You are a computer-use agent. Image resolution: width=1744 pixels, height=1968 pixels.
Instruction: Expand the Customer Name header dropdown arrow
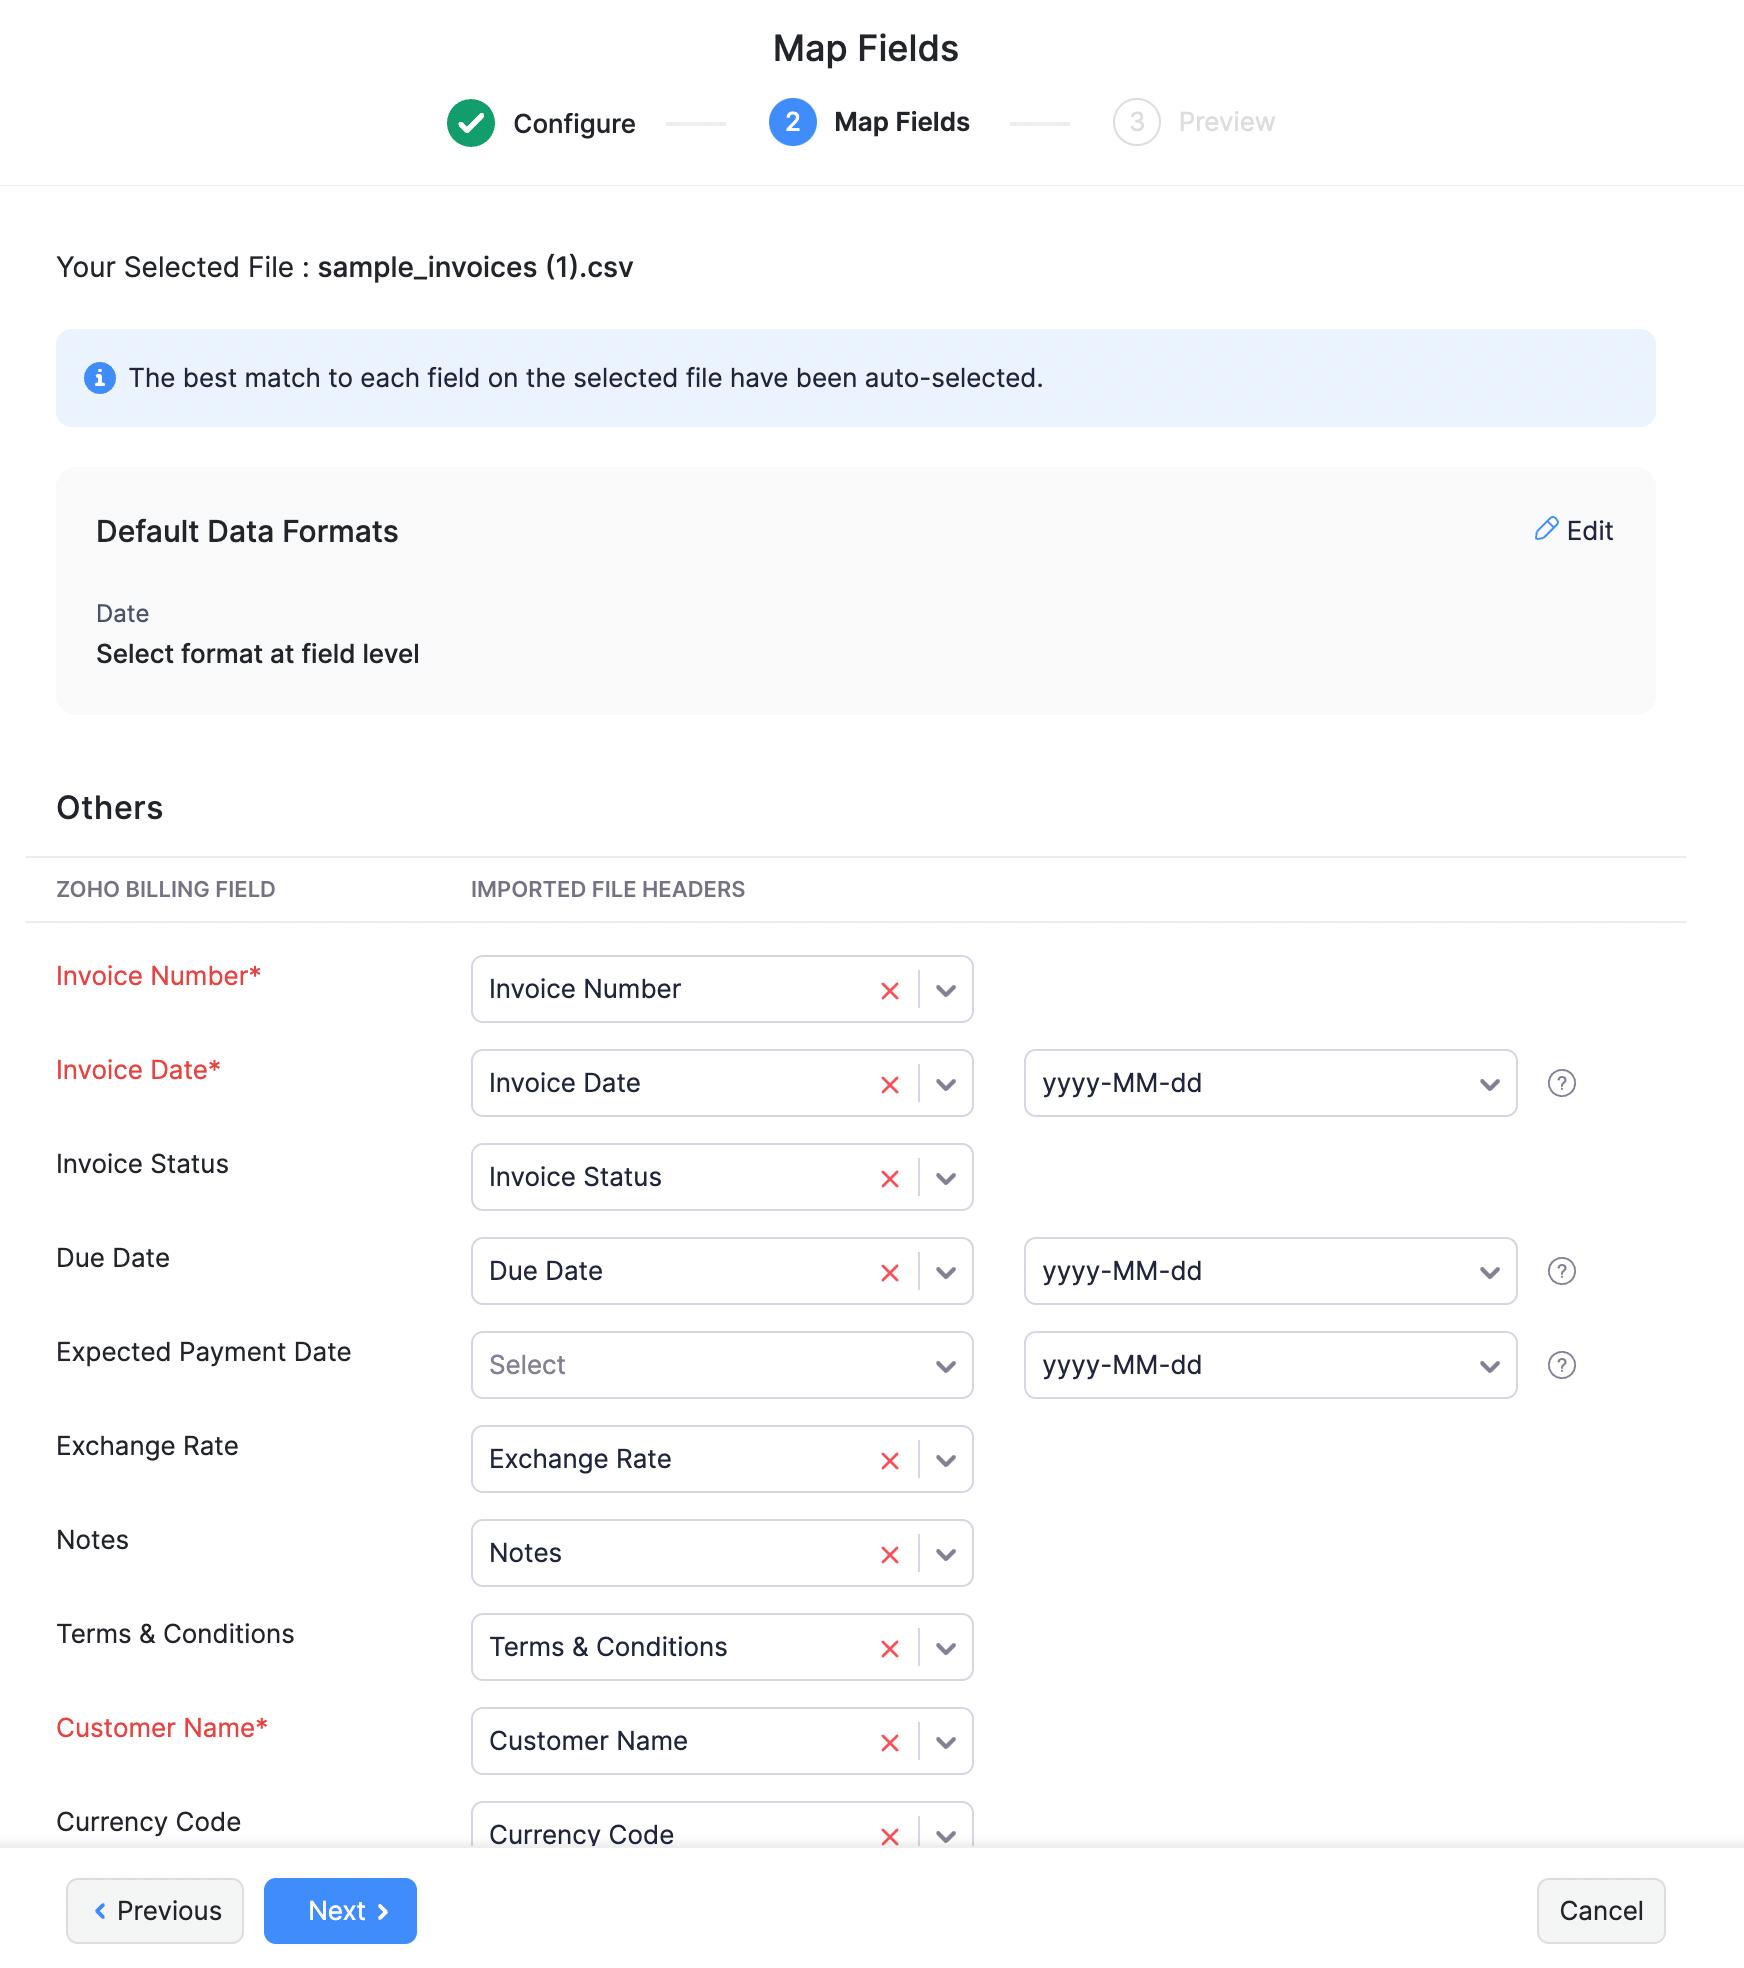946,1742
